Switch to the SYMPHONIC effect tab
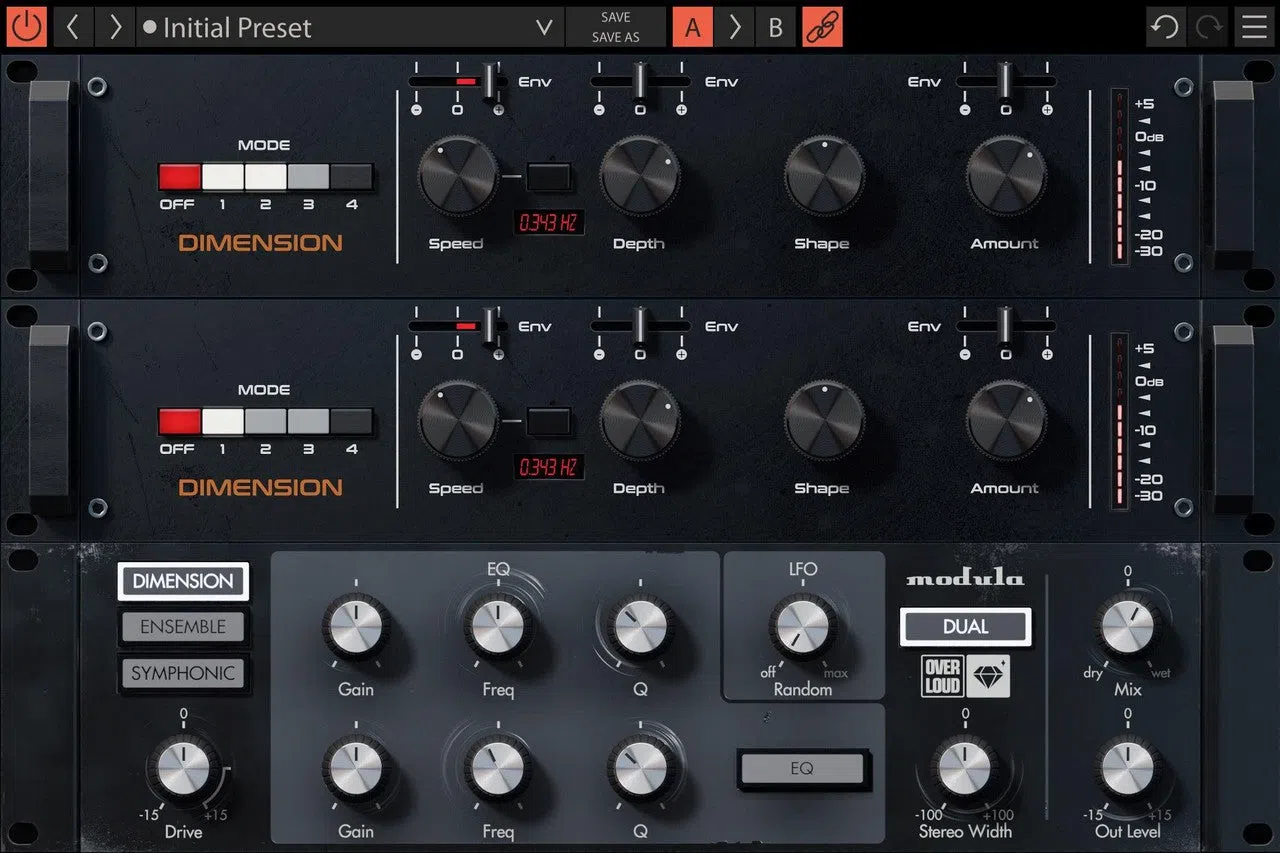Image resolution: width=1280 pixels, height=853 pixels. 183,673
